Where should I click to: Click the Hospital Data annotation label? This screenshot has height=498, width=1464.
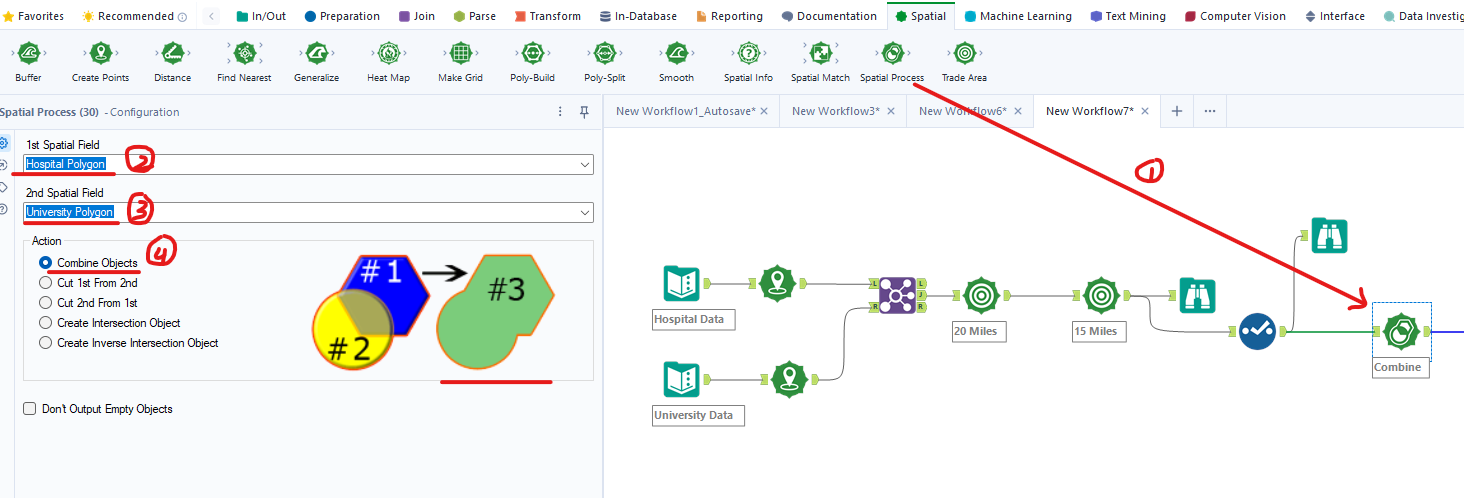[x=693, y=319]
